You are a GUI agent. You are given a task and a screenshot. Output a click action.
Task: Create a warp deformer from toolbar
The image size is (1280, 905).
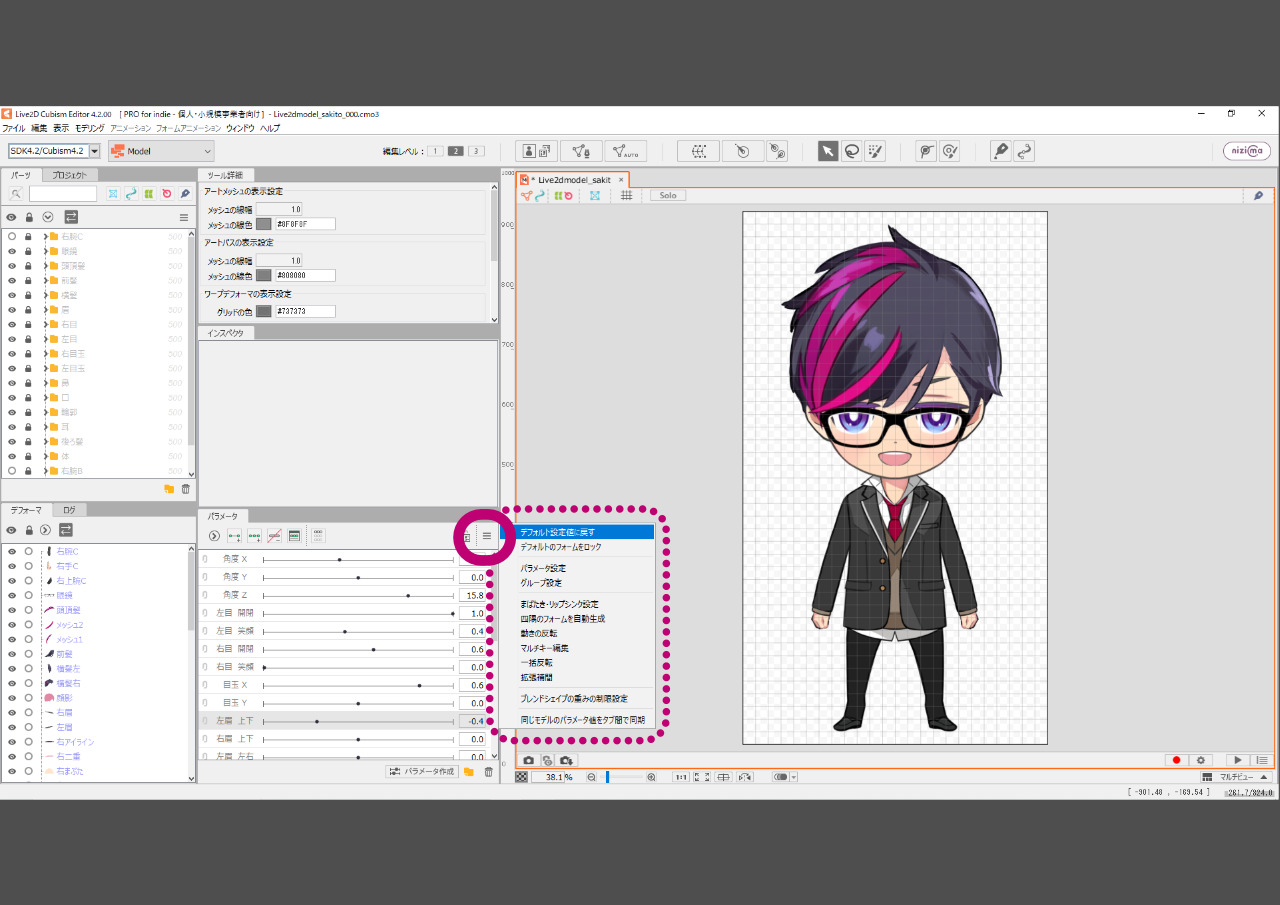point(698,151)
